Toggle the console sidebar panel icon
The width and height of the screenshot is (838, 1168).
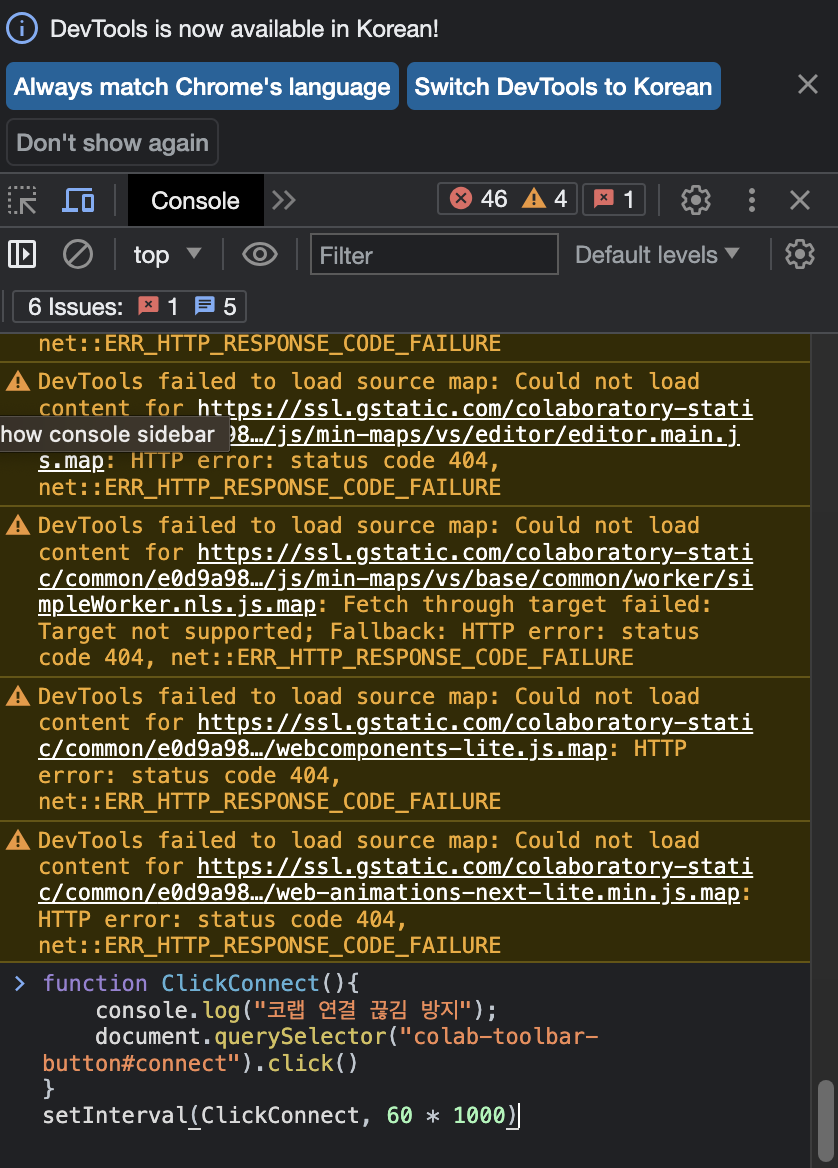click(22, 255)
